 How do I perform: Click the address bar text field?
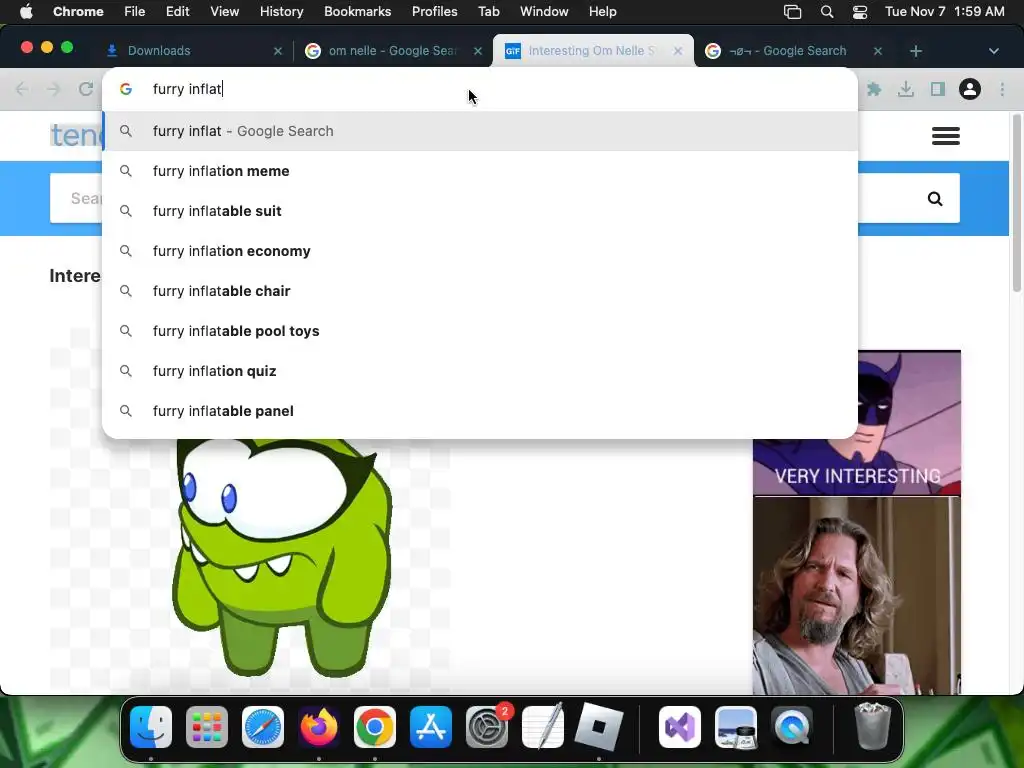click(x=480, y=89)
